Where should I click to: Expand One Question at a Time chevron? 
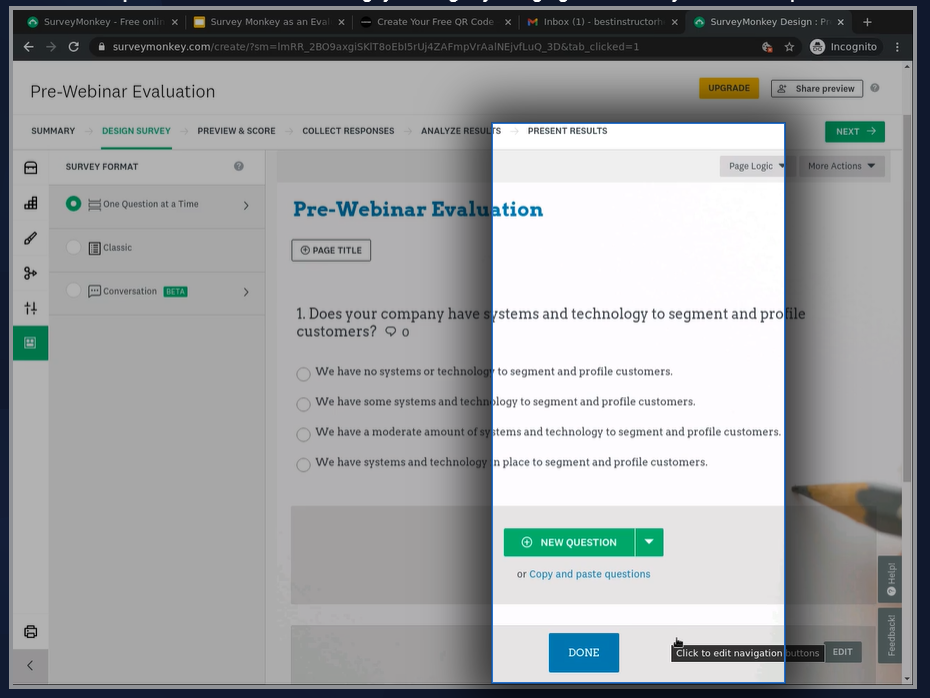click(x=246, y=205)
